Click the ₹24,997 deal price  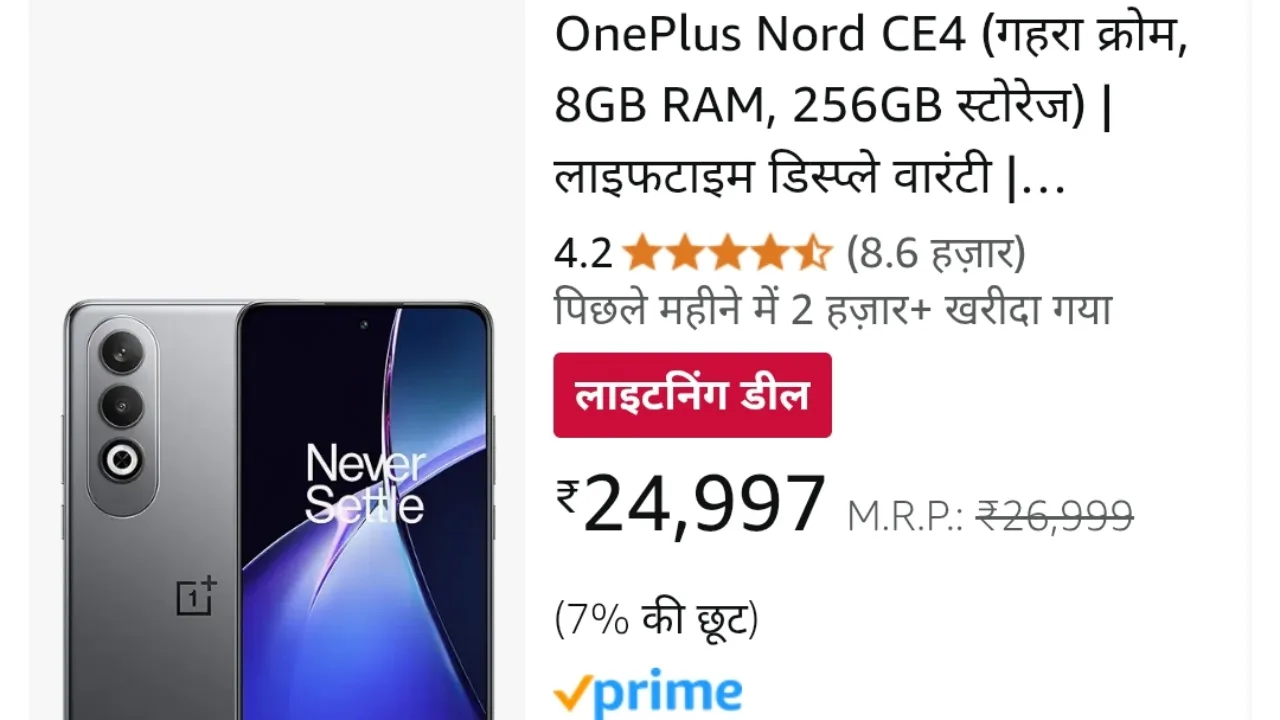[691, 504]
